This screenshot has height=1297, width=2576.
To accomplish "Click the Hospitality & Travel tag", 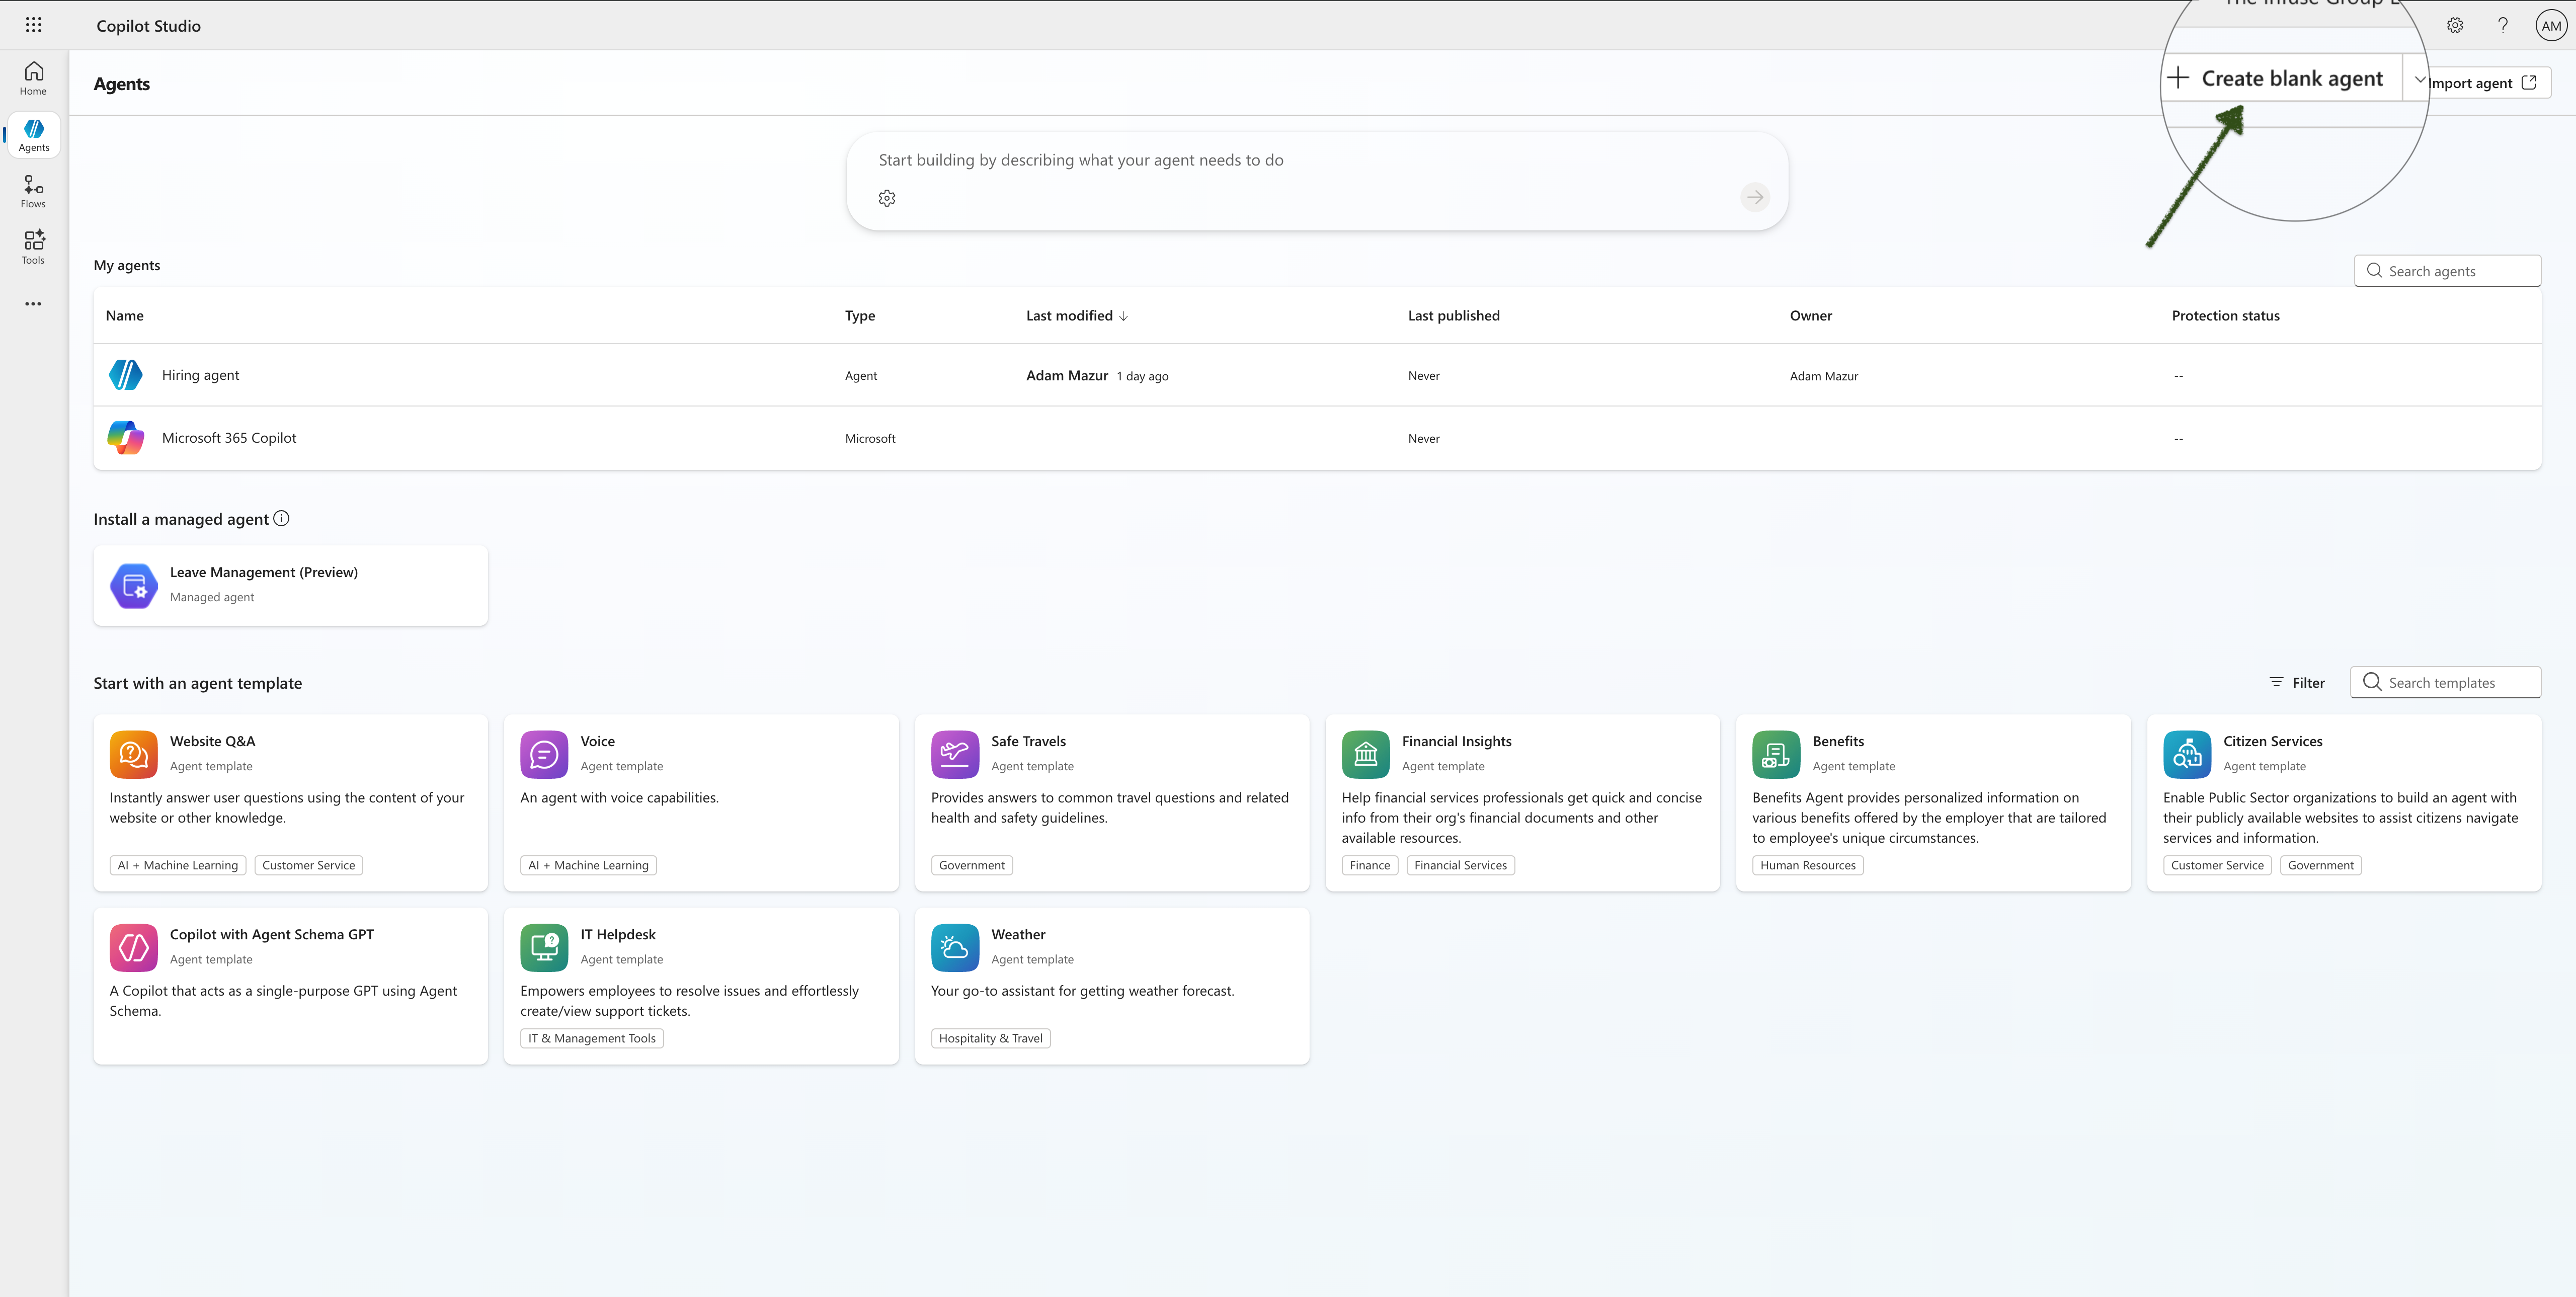I will tap(990, 1039).
